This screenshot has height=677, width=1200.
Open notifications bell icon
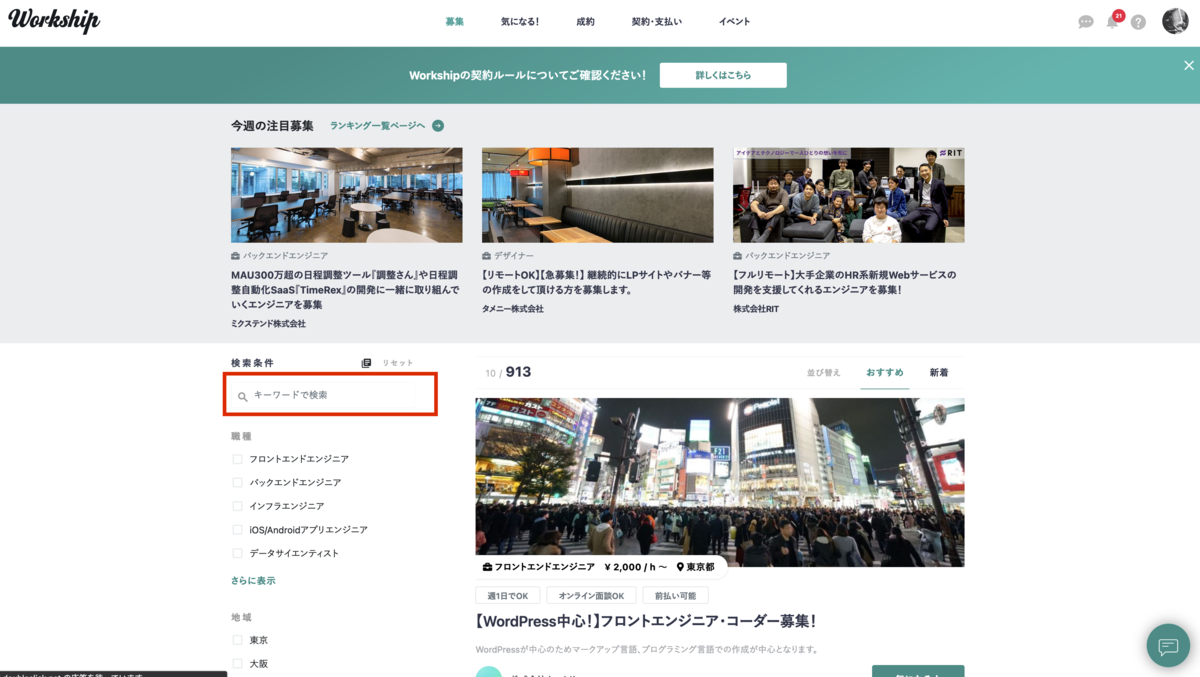tap(1112, 21)
